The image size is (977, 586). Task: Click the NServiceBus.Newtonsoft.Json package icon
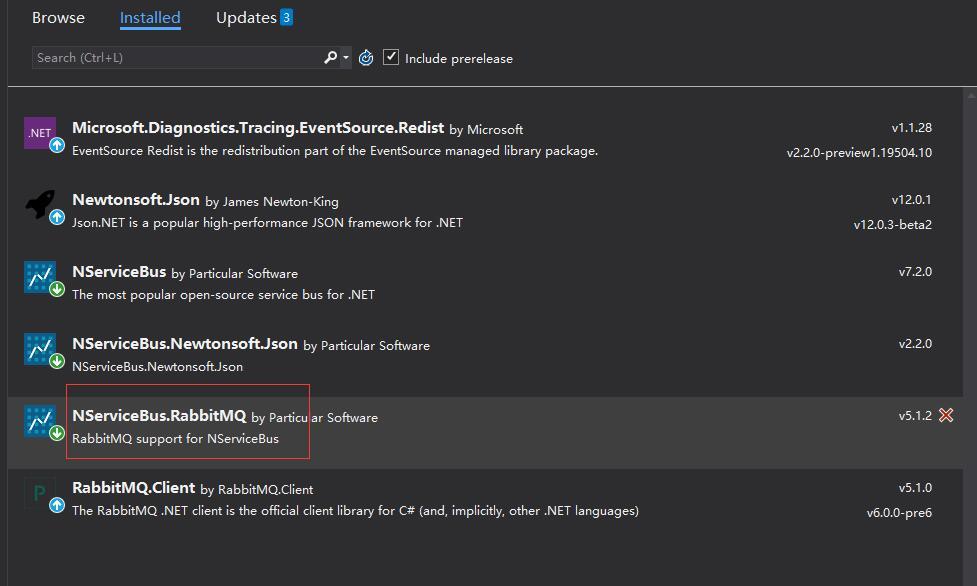[x=40, y=348]
